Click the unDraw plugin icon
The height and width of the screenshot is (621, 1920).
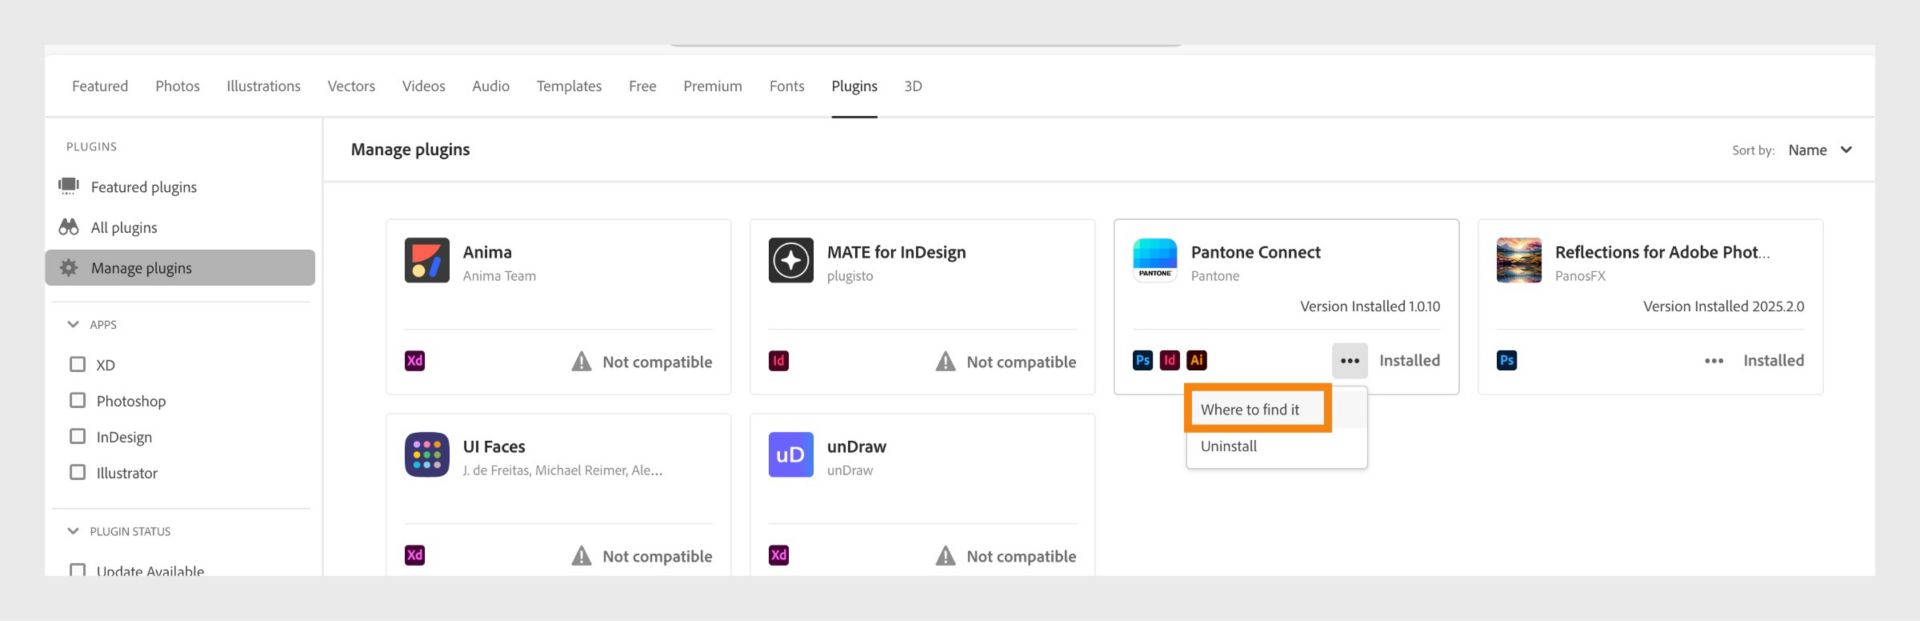click(791, 455)
